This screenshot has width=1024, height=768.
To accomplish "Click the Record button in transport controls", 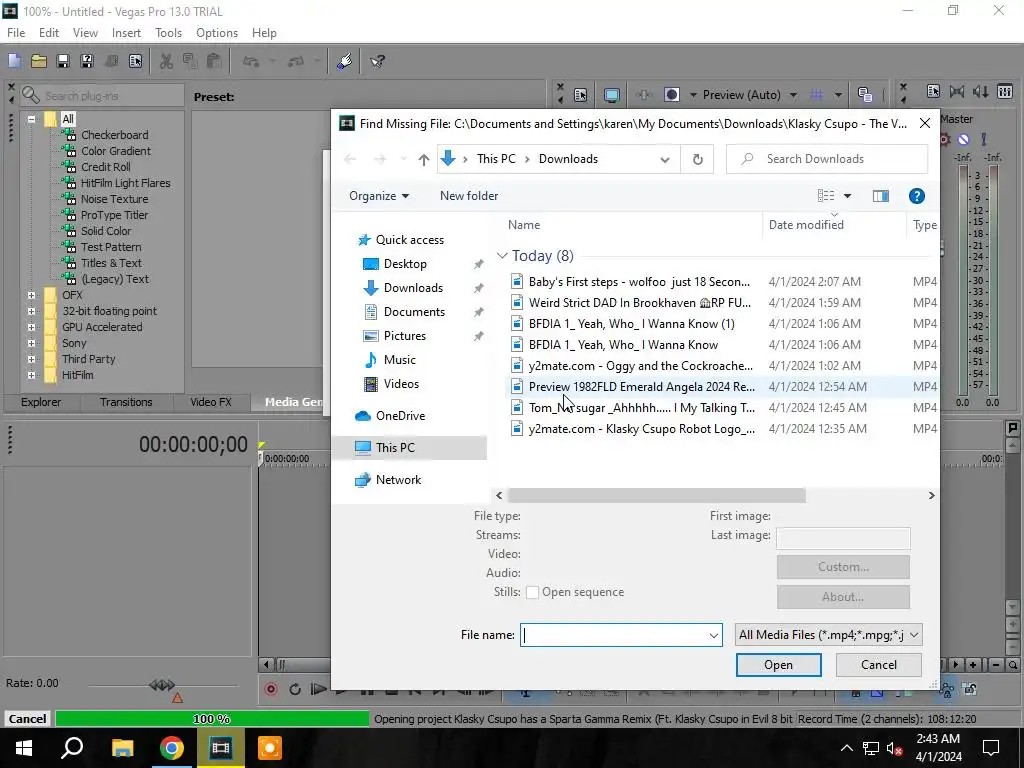I will click(x=270, y=689).
